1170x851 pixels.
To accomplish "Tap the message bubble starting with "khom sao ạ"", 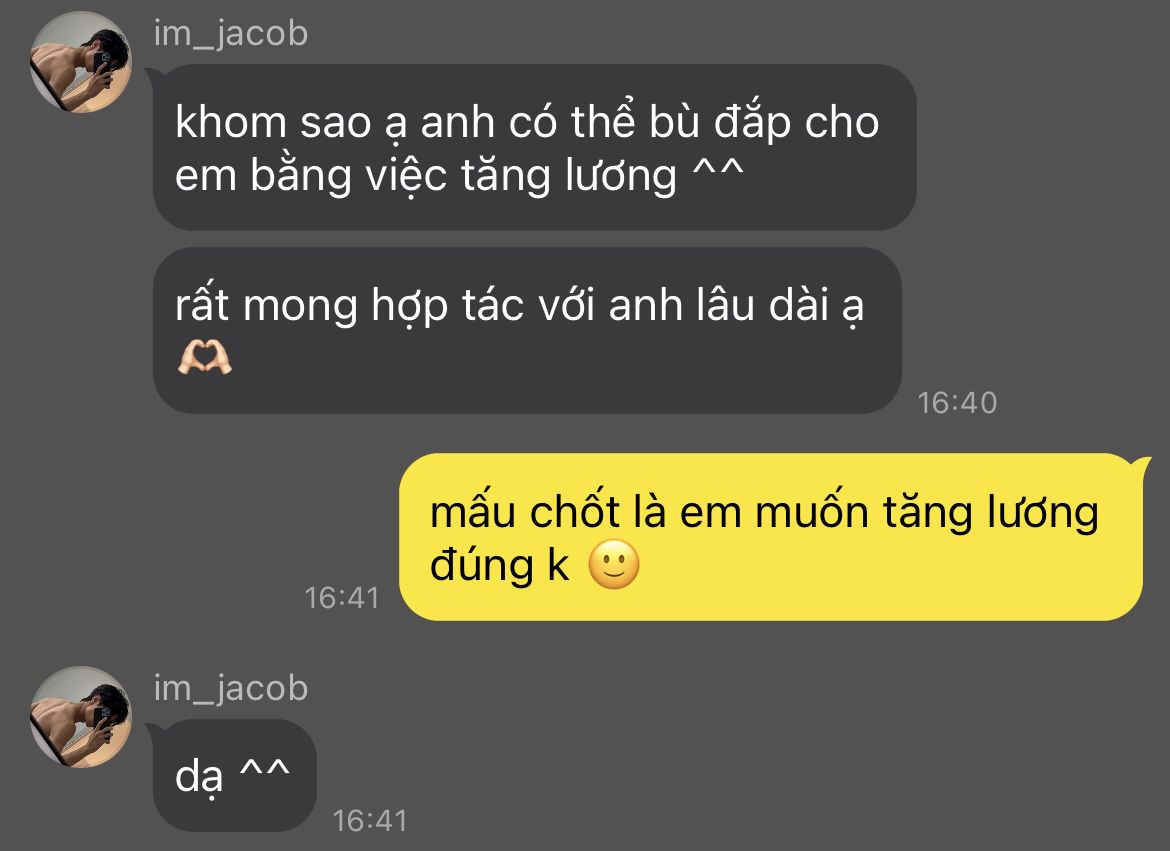I will 534,147.
